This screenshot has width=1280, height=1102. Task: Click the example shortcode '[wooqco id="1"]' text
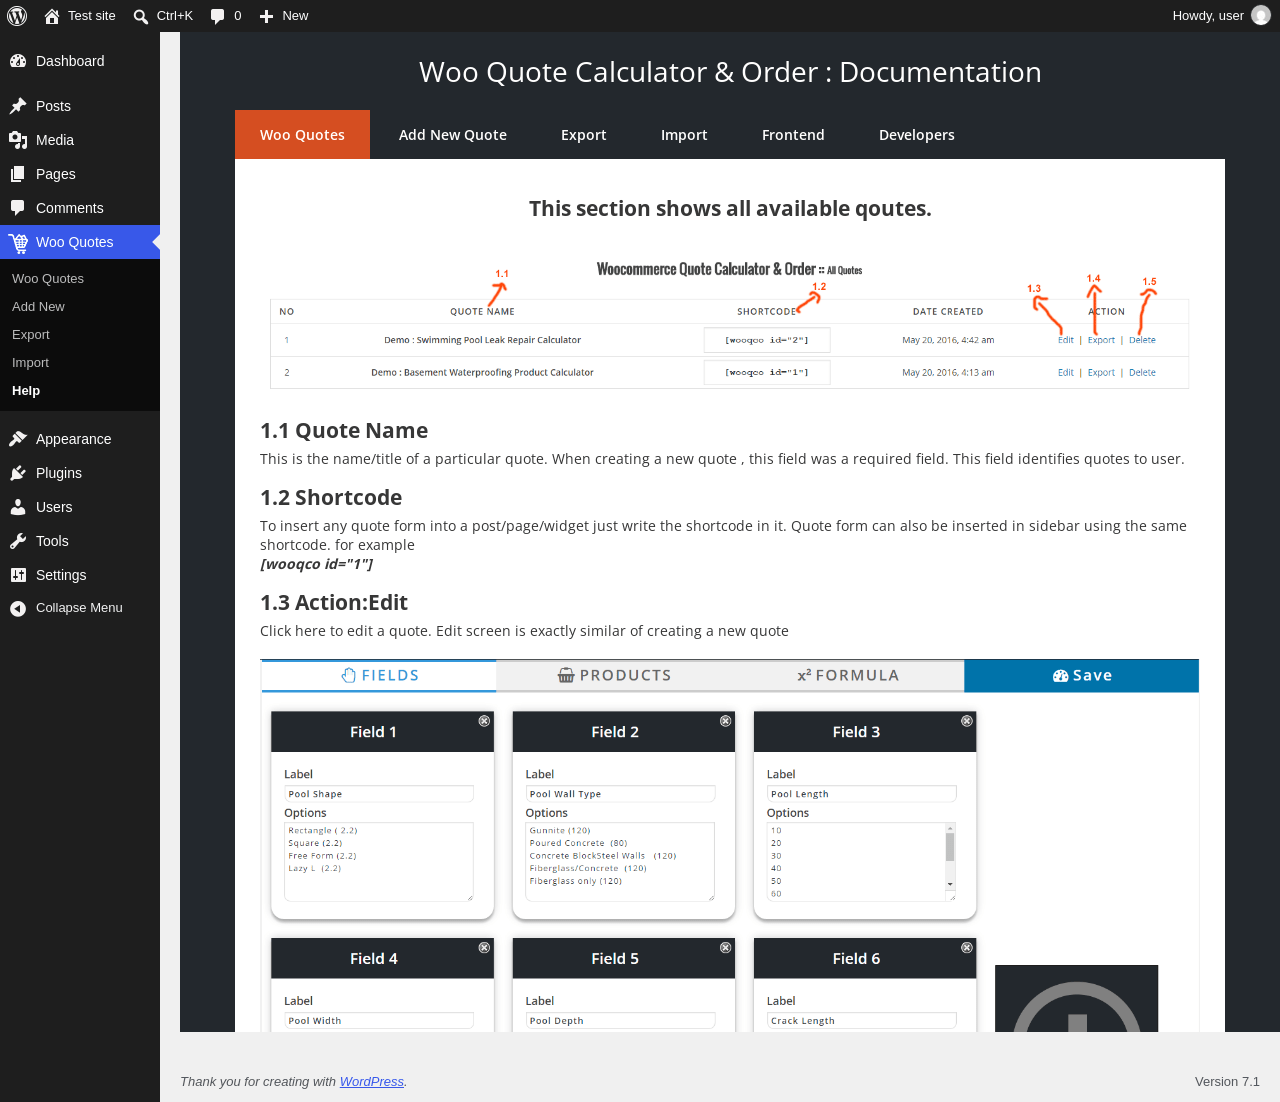317,564
